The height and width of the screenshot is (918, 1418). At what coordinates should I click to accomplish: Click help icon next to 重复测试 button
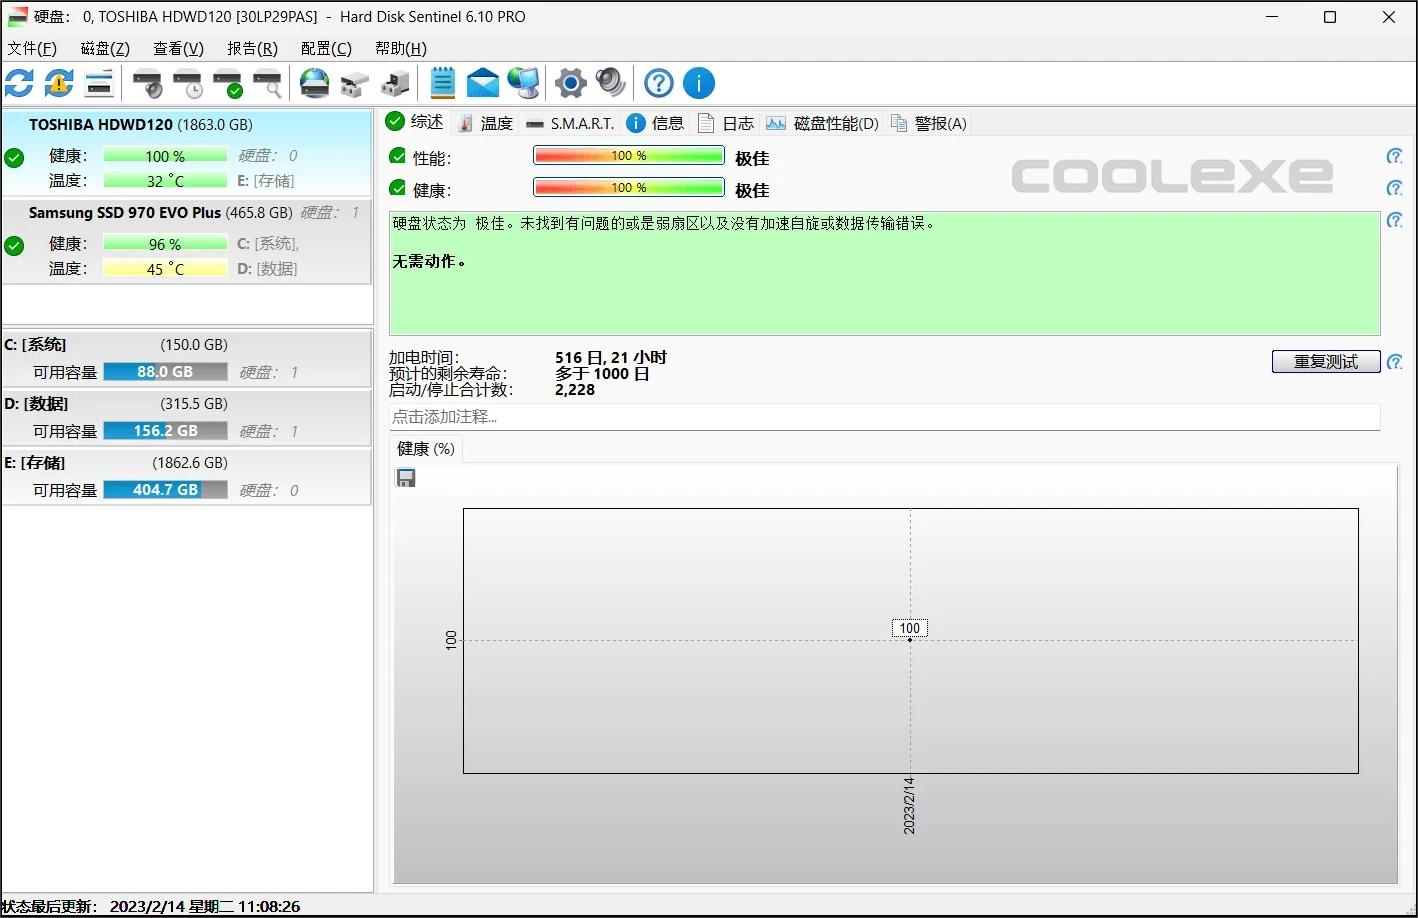1394,361
